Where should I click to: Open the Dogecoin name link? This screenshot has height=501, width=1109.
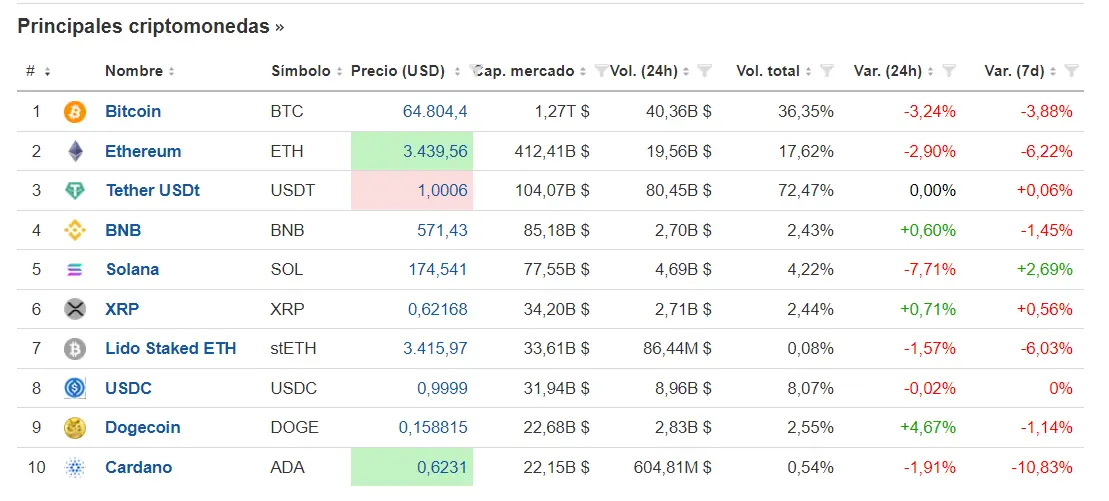click(143, 427)
